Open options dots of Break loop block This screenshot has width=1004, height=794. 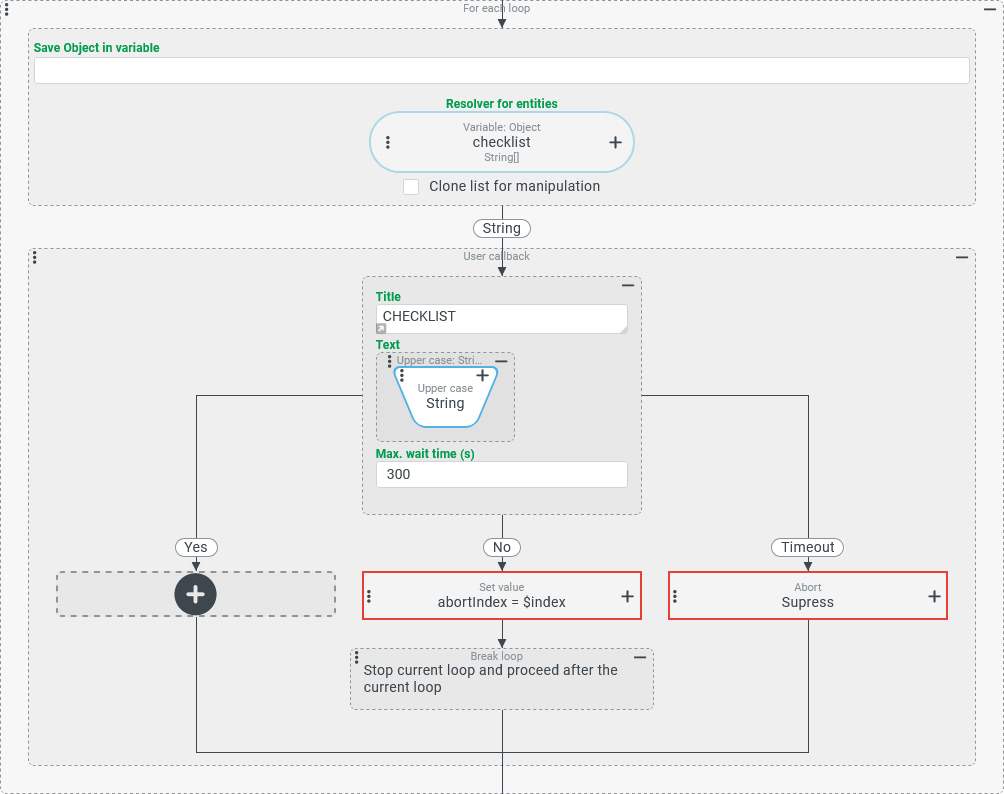point(357,657)
